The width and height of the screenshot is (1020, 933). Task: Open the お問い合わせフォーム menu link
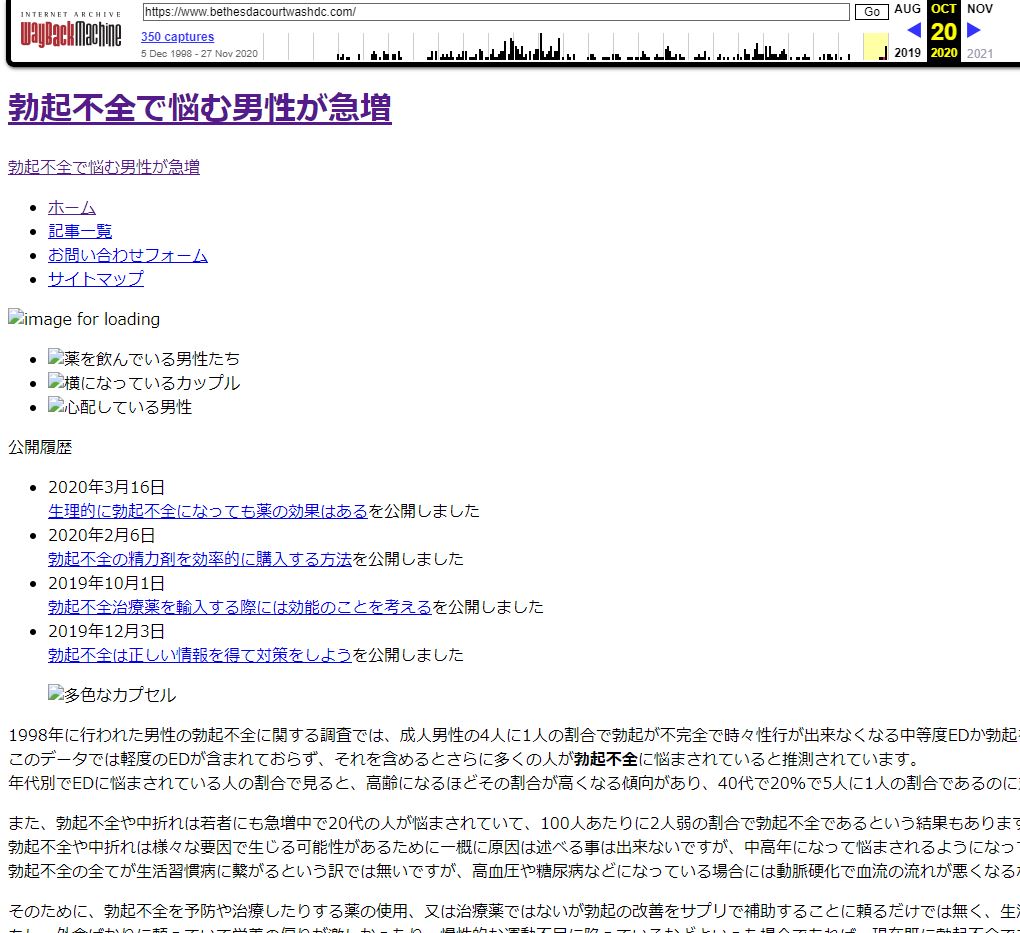point(128,255)
